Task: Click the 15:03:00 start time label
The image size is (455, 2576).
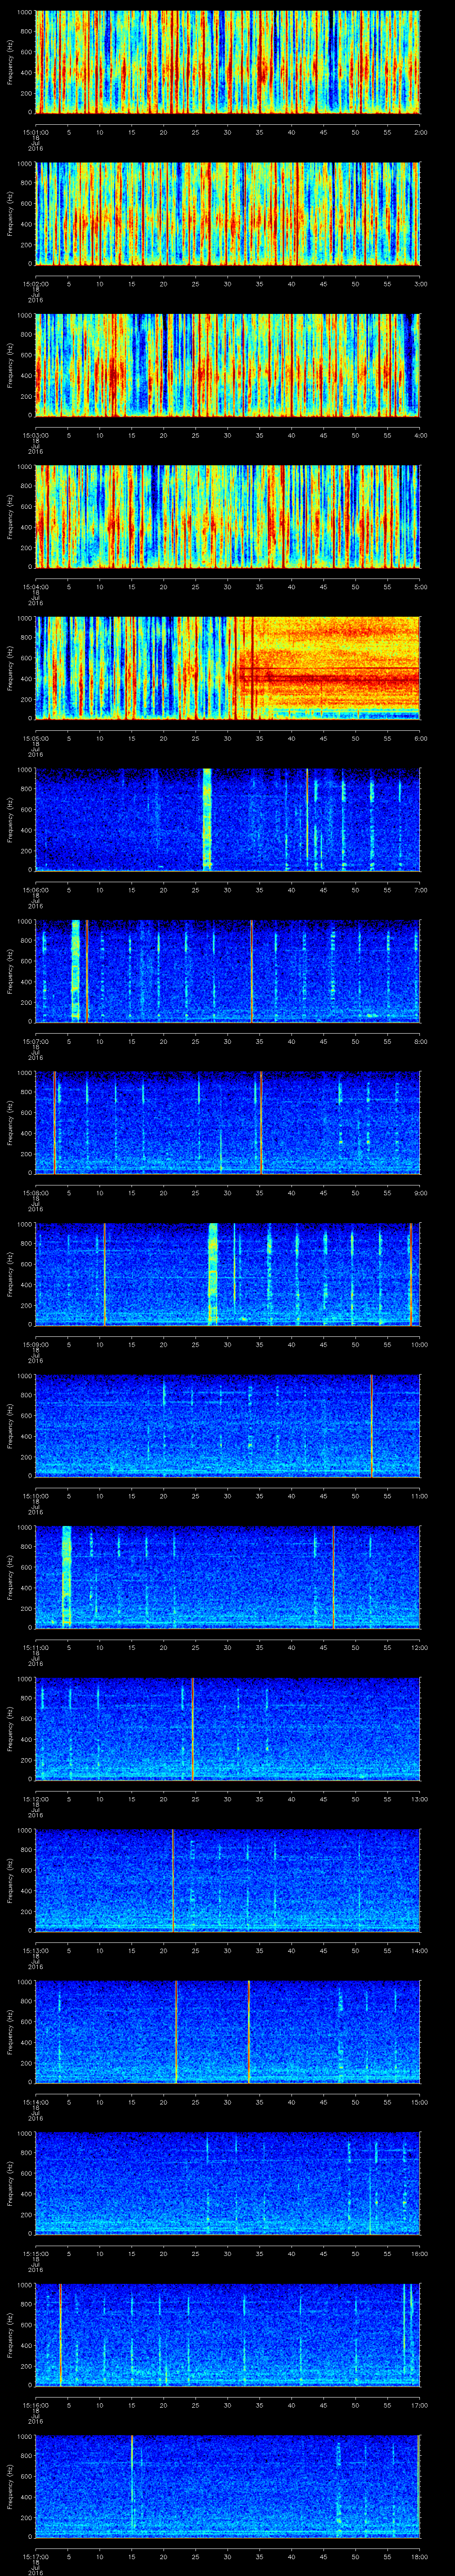Action: [35, 435]
